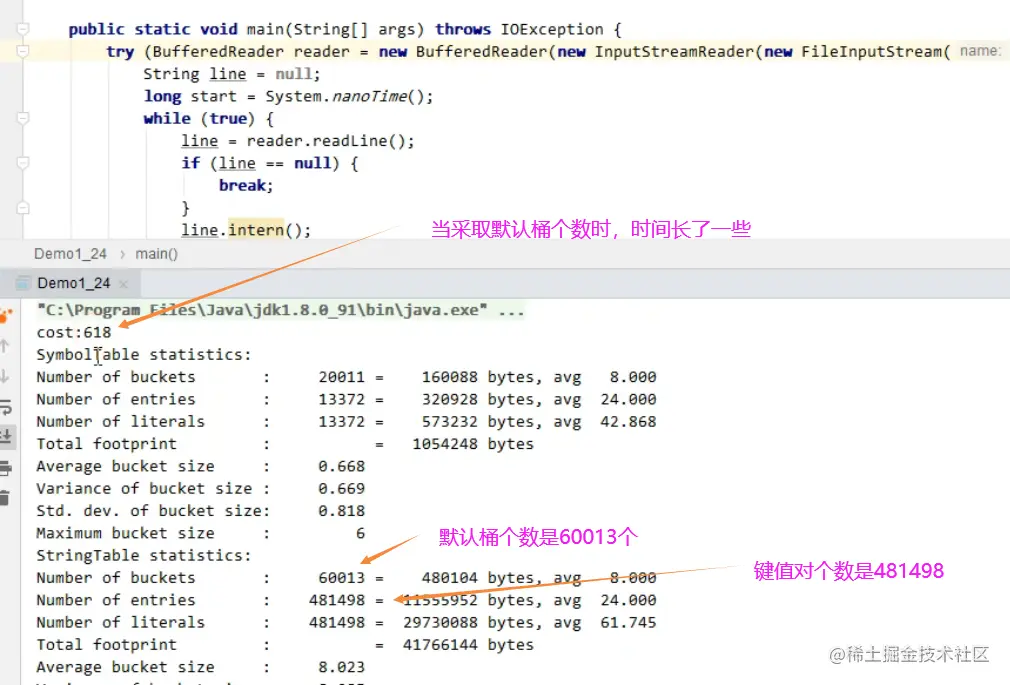Click the 'Maximum bucket size' label
This screenshot has height=685, width=1010.
(125, 534)
